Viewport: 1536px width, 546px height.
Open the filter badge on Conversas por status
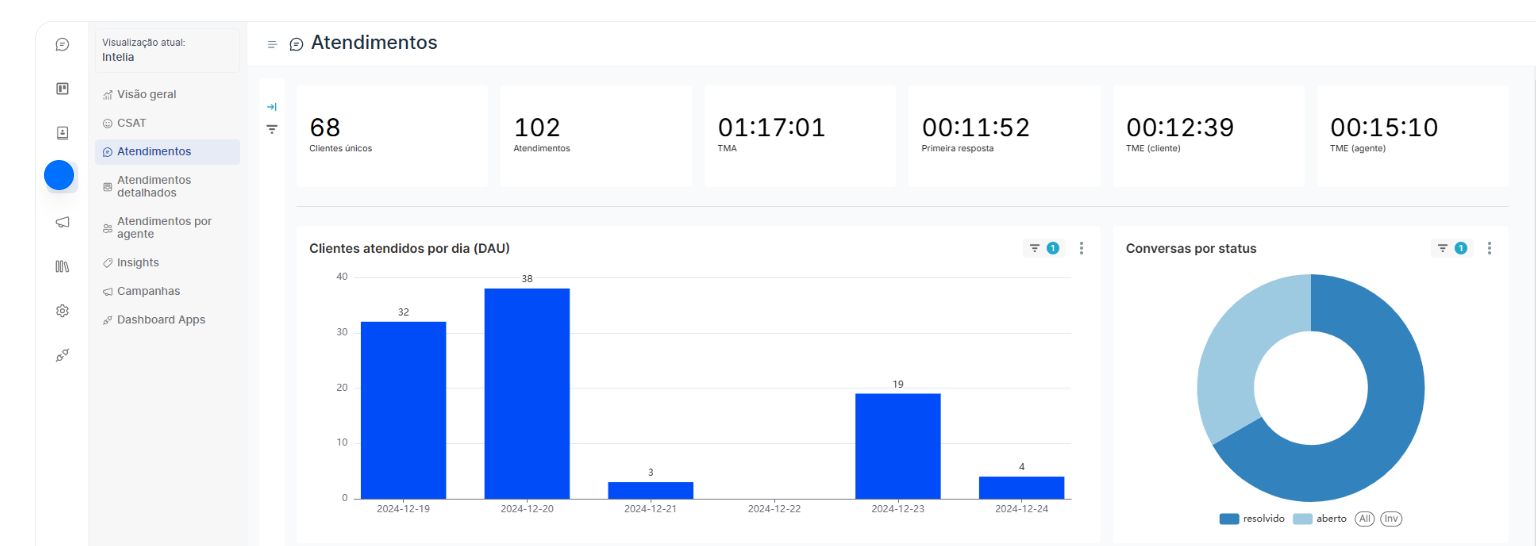click(1451, 248)
